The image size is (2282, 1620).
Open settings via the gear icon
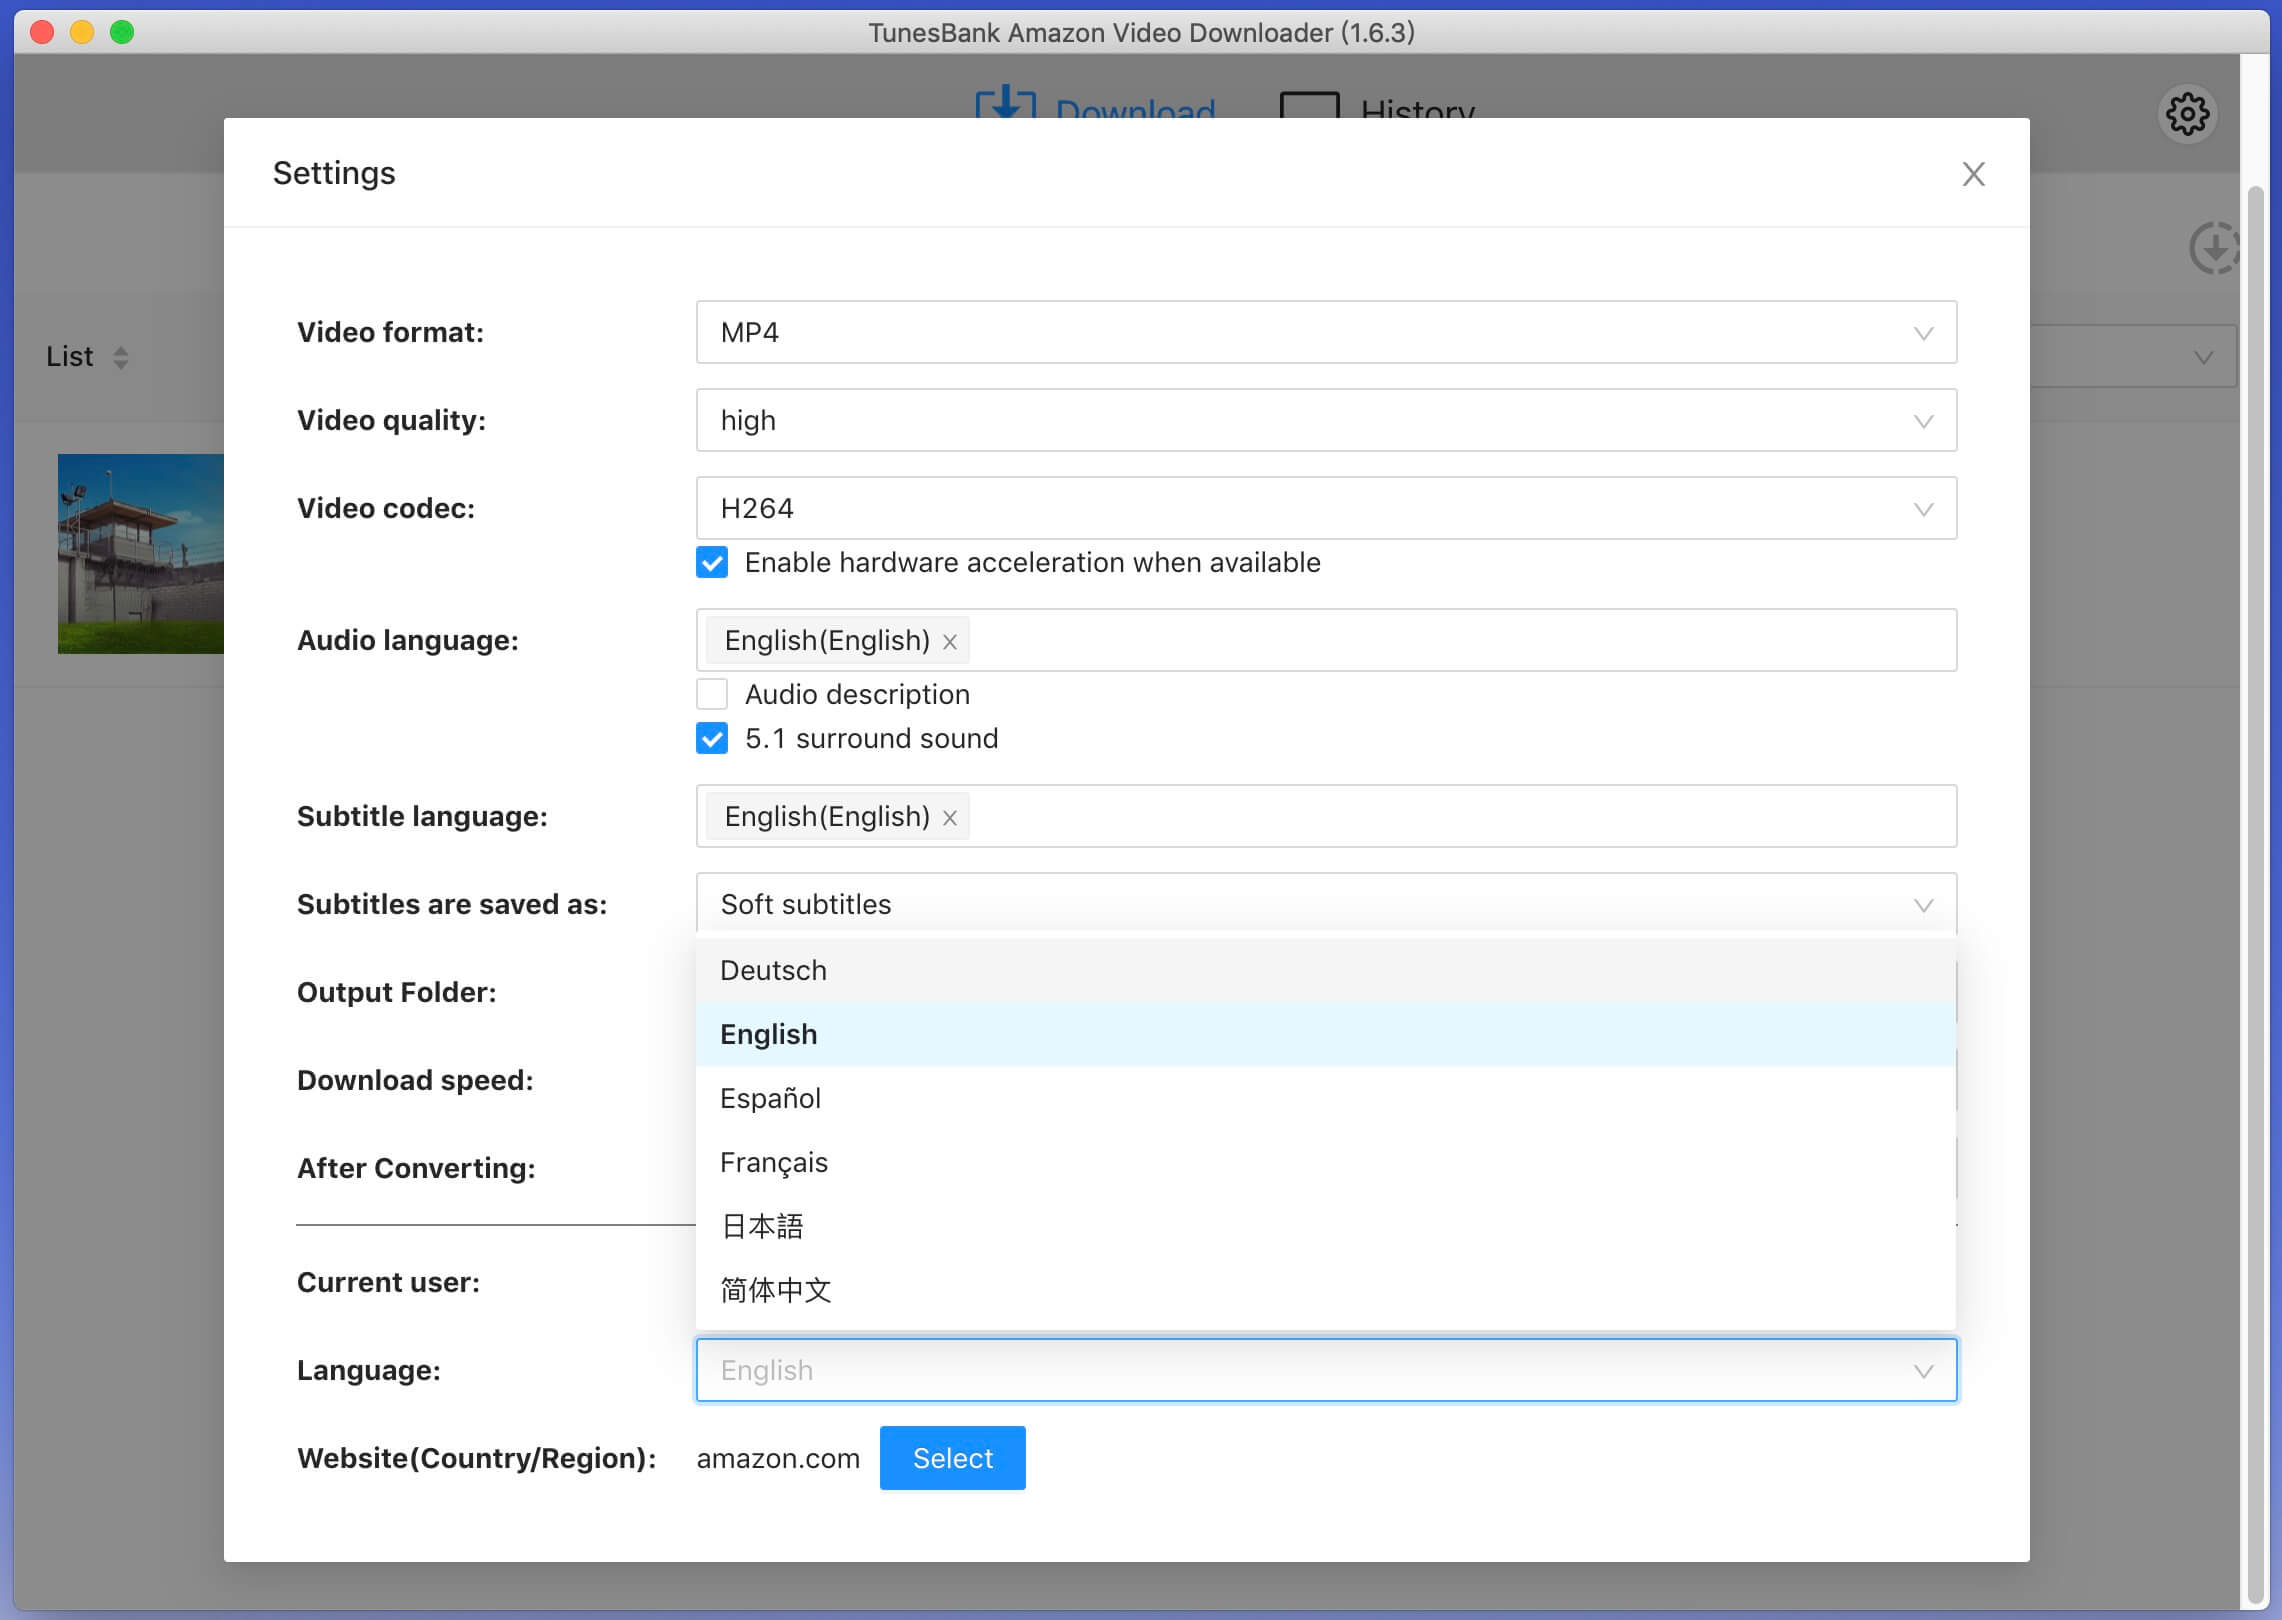point(2187,114)
